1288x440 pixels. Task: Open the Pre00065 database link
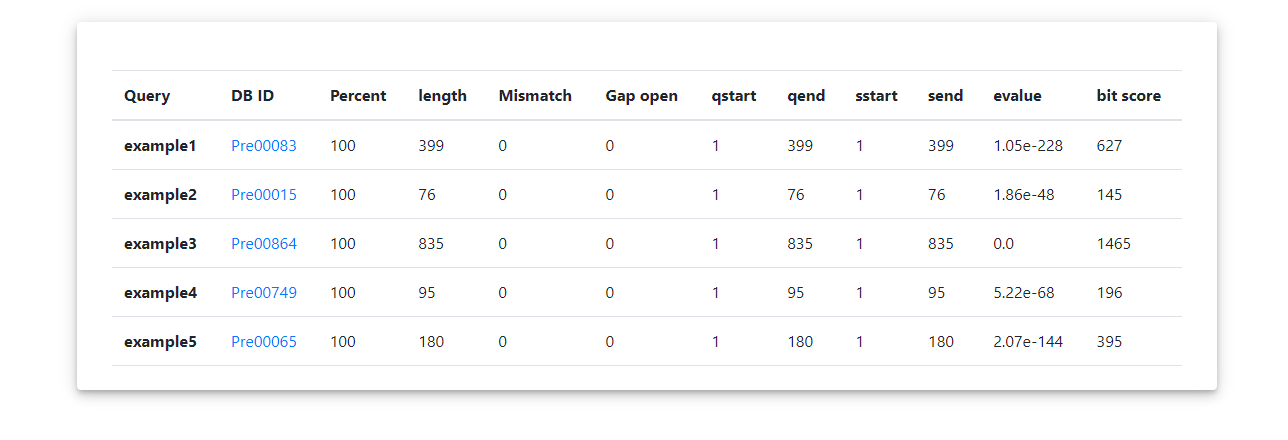pos(264,342)
